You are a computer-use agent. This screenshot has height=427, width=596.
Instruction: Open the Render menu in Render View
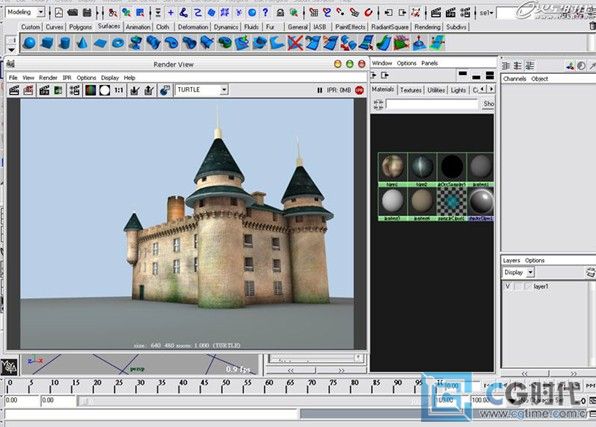[48, 78]
